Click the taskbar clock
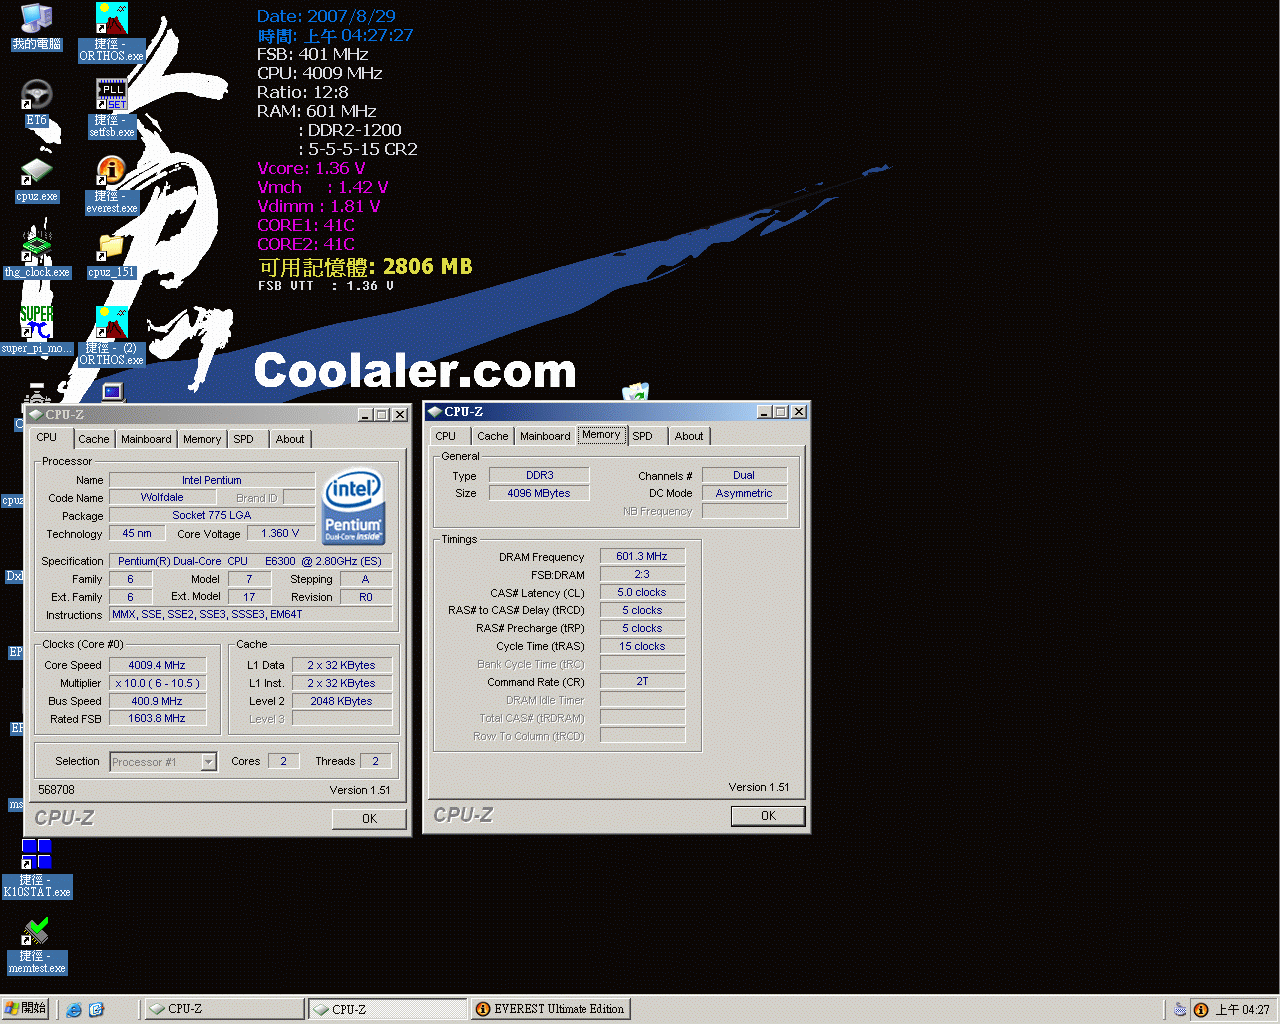The width and height of the screenshot is (1280, 1024). point(1242,1010)
